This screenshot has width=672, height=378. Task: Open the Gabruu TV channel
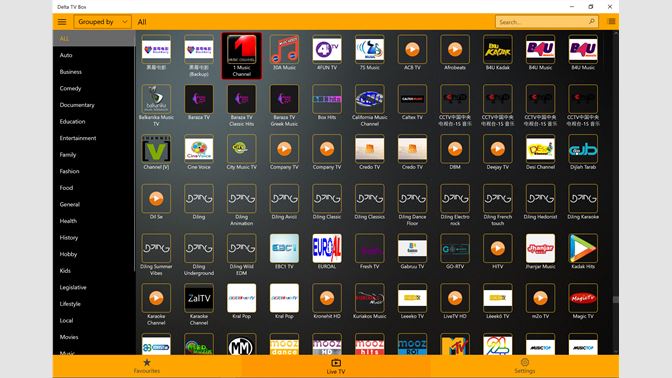(x=412, y=252)
